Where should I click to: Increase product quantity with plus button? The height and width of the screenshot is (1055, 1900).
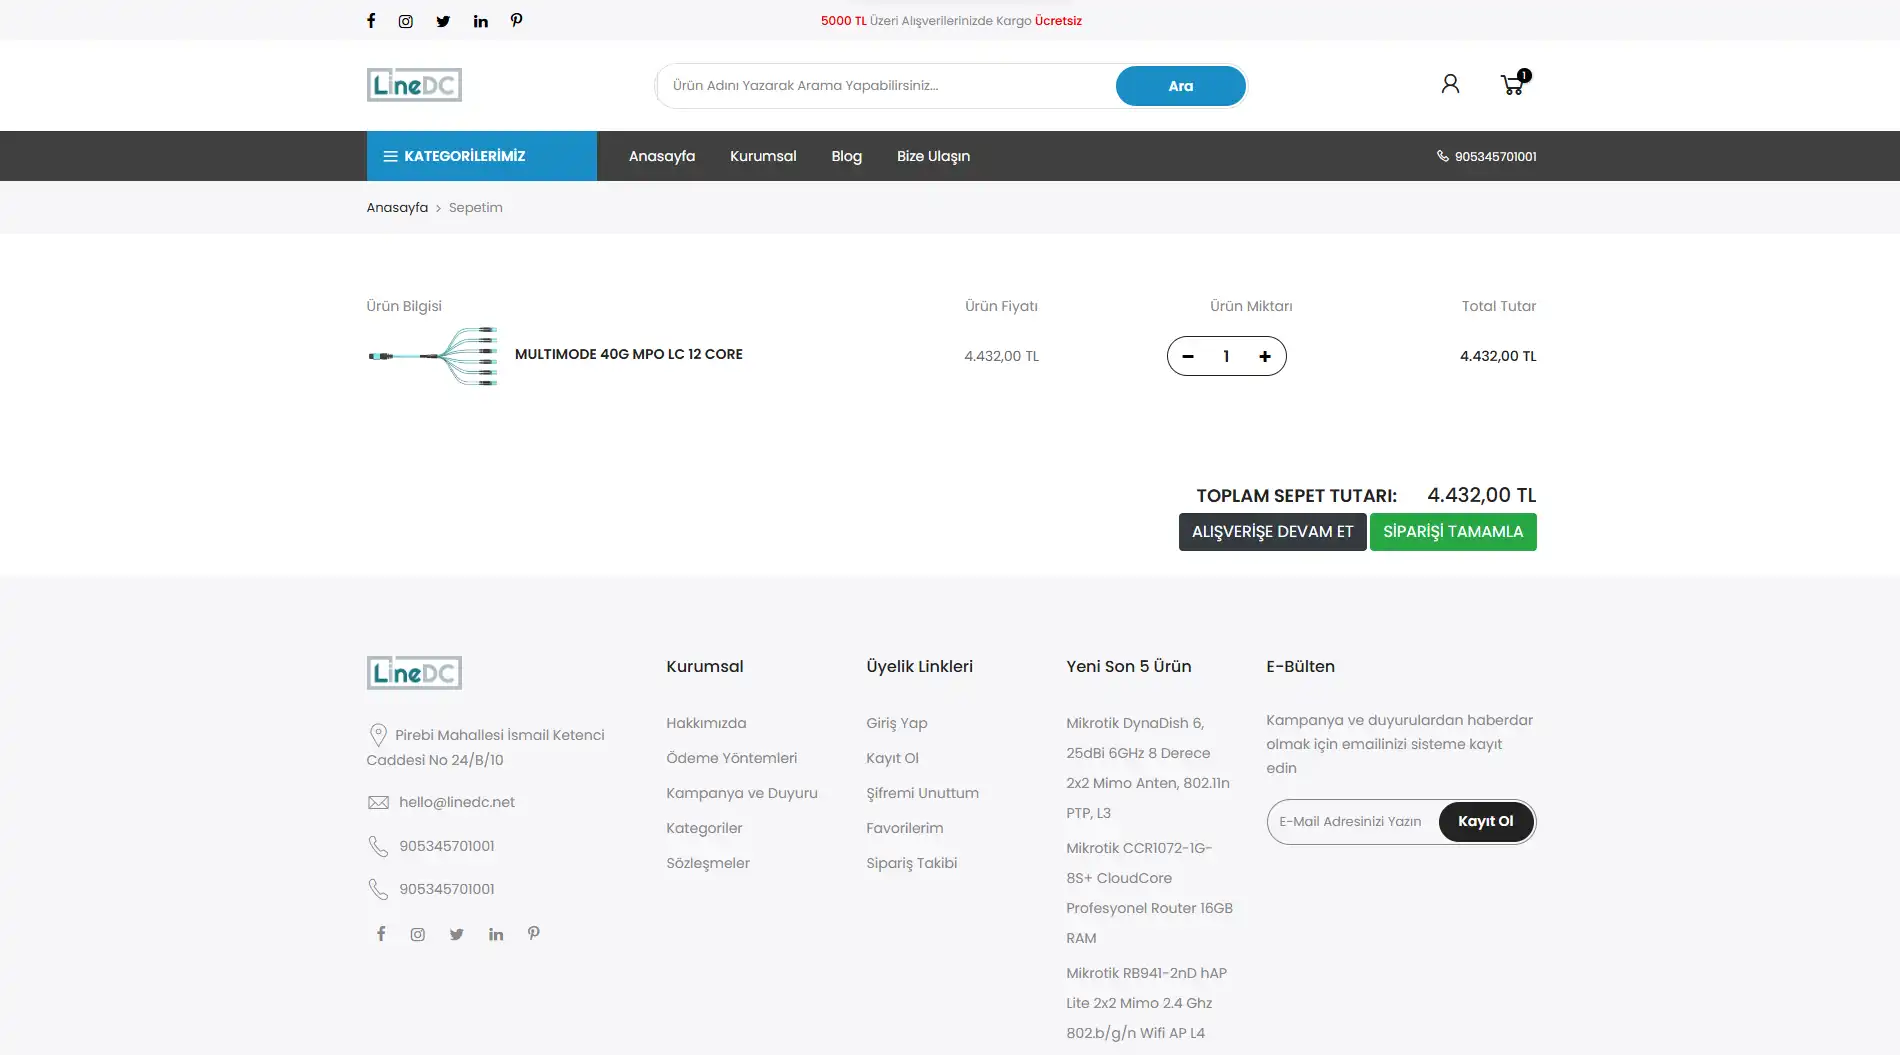click(1265, 356)
